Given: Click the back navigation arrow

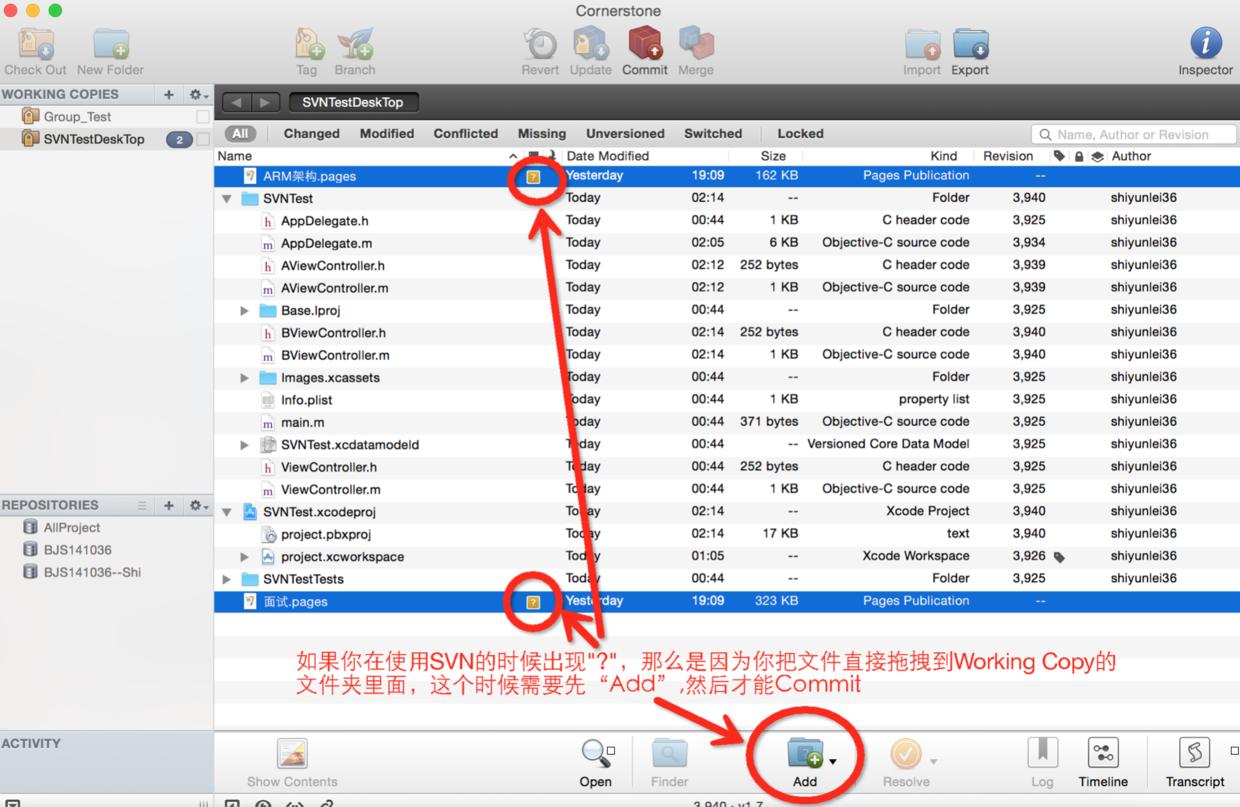Looking at the screenshot, I should point(236,103).
